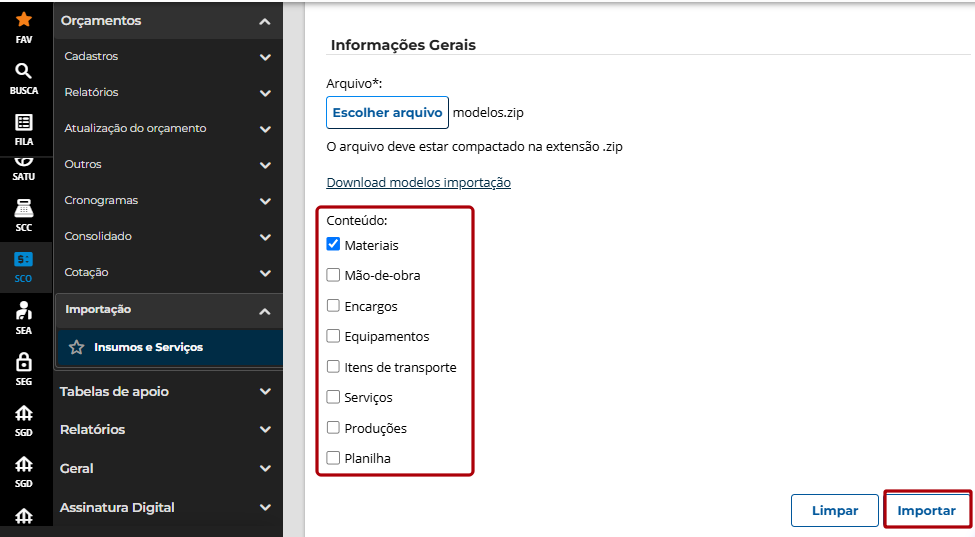The image size is (975, 537).
Task: Enable the Itens de transporte checkbox
Action: point(333,366)
